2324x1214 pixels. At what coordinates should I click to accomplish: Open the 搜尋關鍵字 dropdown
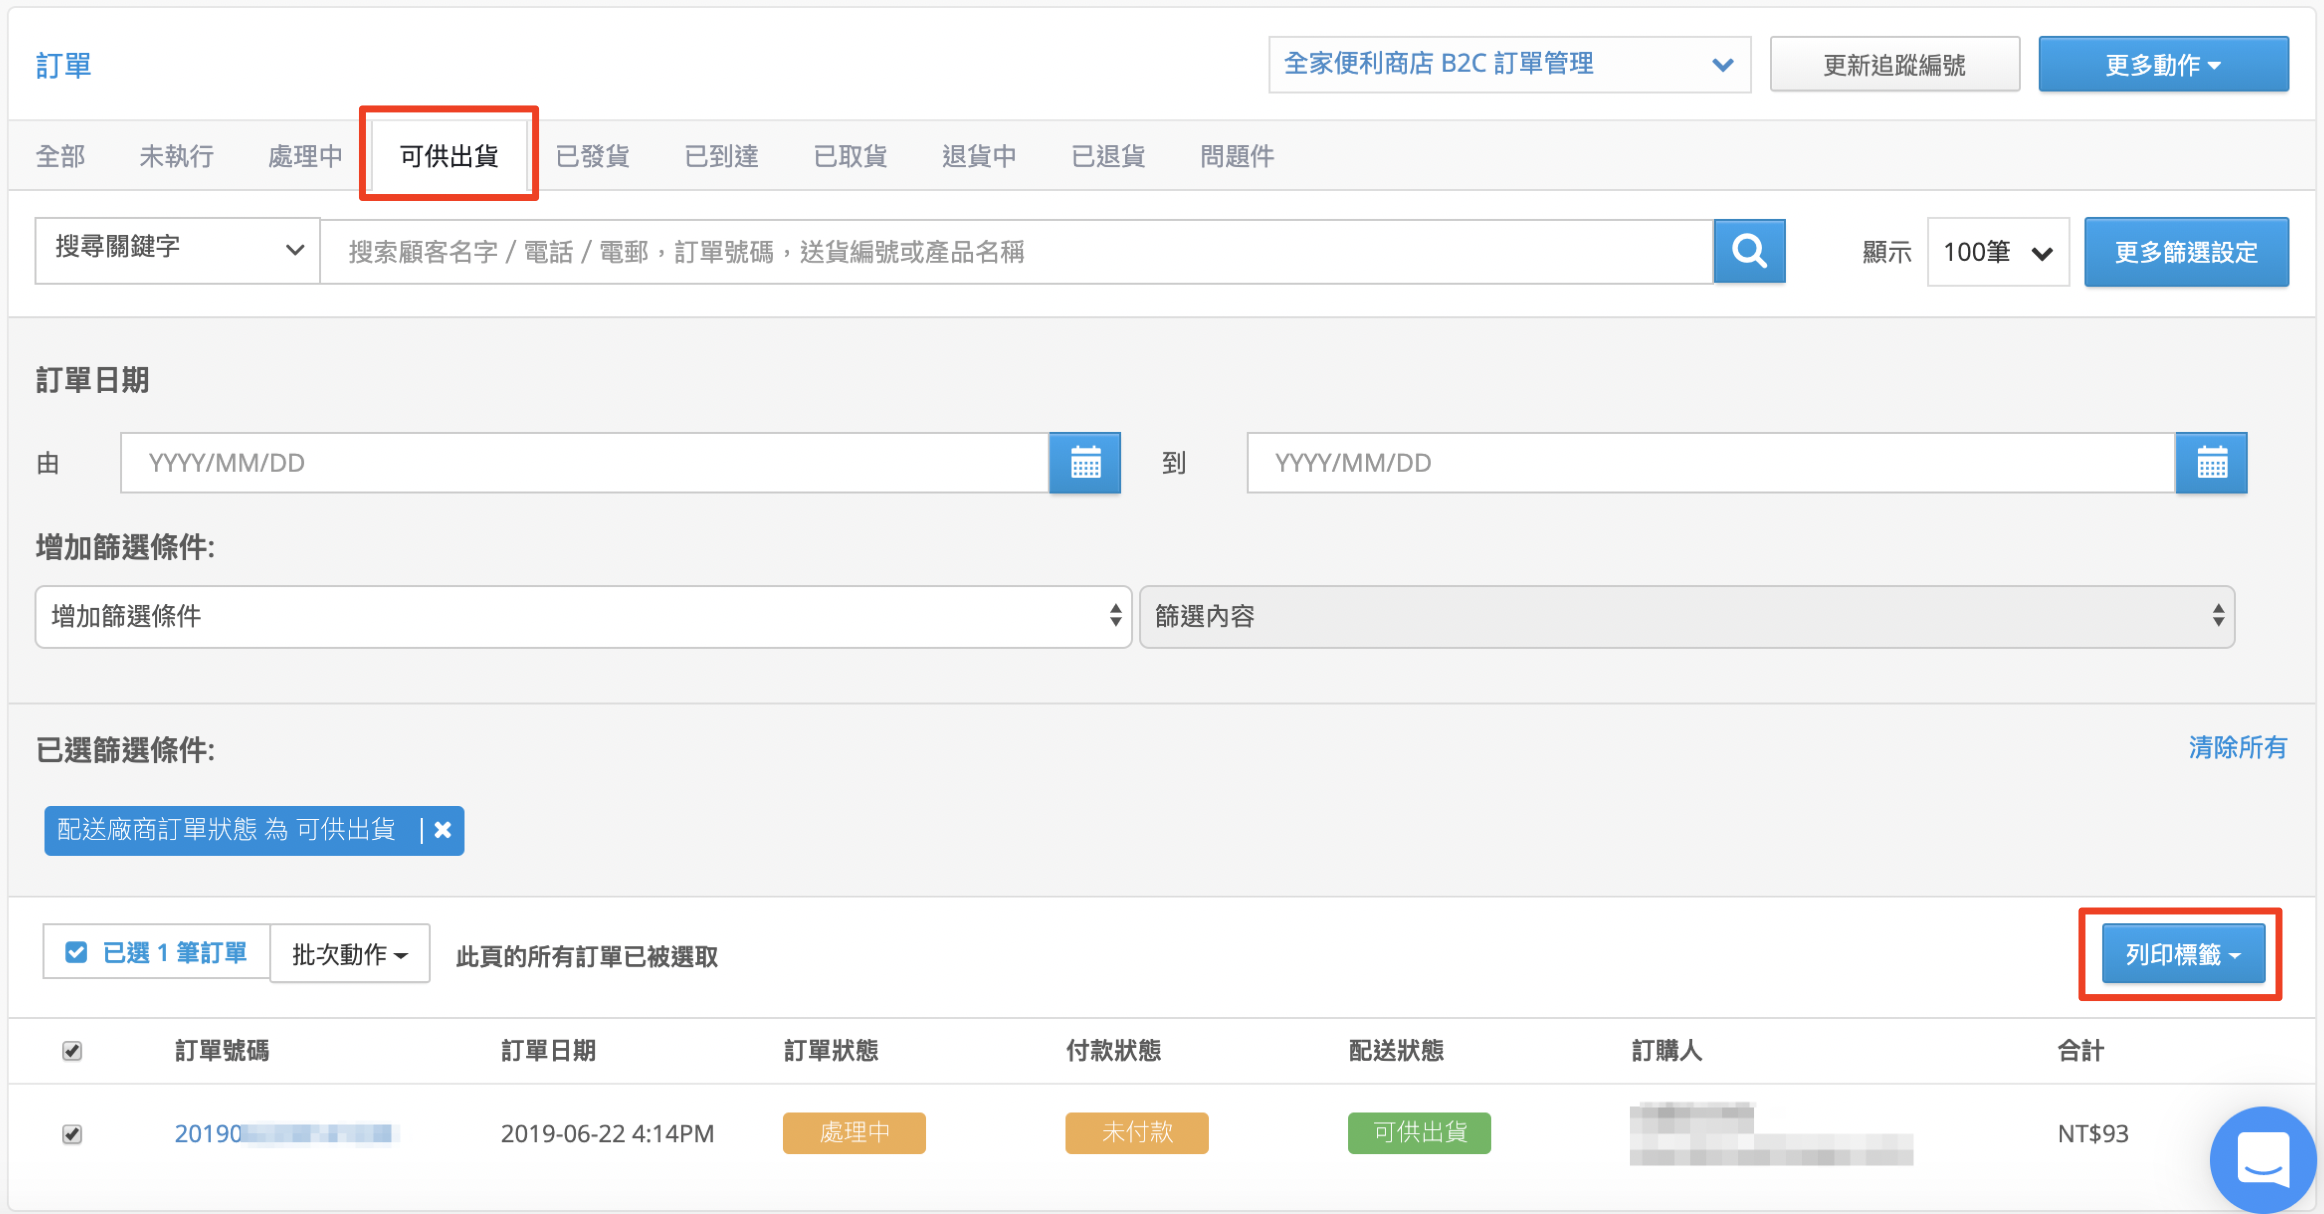(177, 250)
